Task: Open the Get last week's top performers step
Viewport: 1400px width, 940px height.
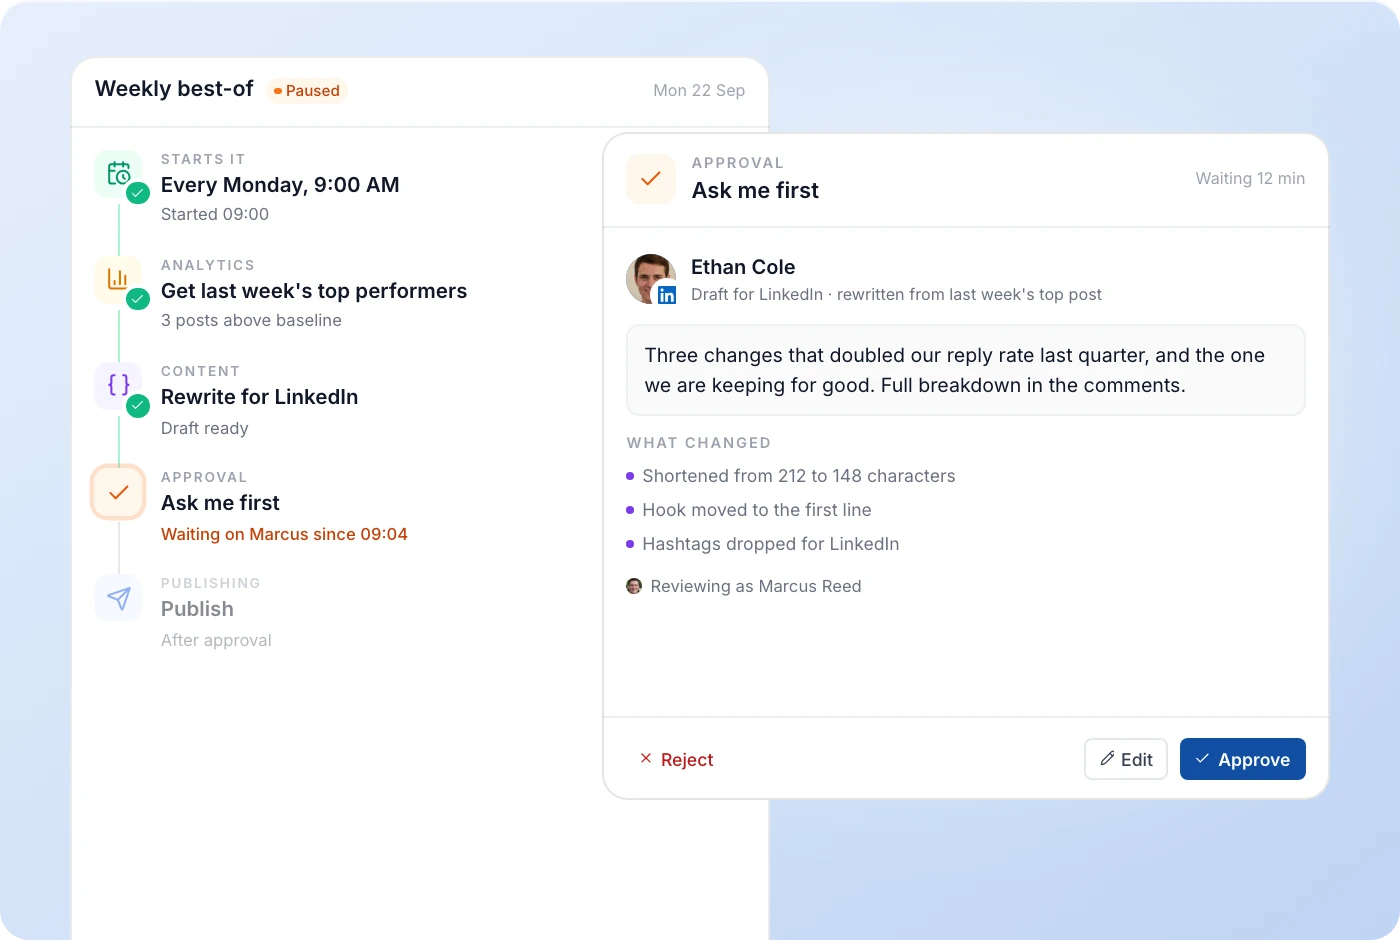Action: pos(314,291)
